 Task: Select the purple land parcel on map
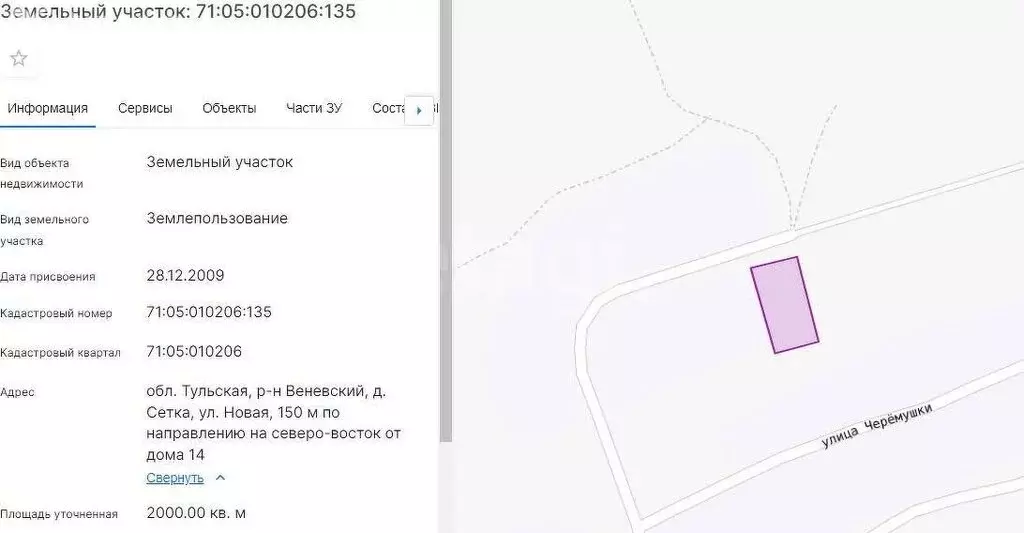[784, 305]
